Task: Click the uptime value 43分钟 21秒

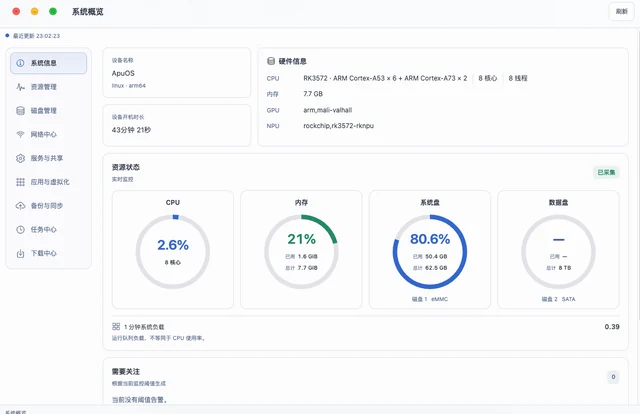Action: point(131,130)
